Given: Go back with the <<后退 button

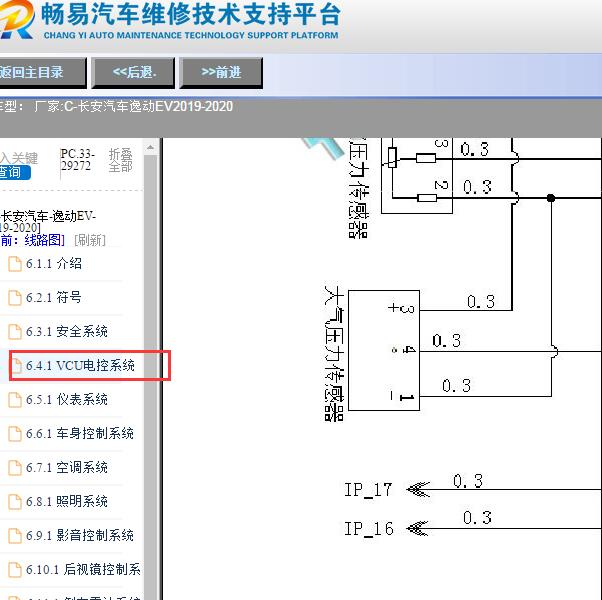Looking at the screenshot, I should tap(133, 72).
